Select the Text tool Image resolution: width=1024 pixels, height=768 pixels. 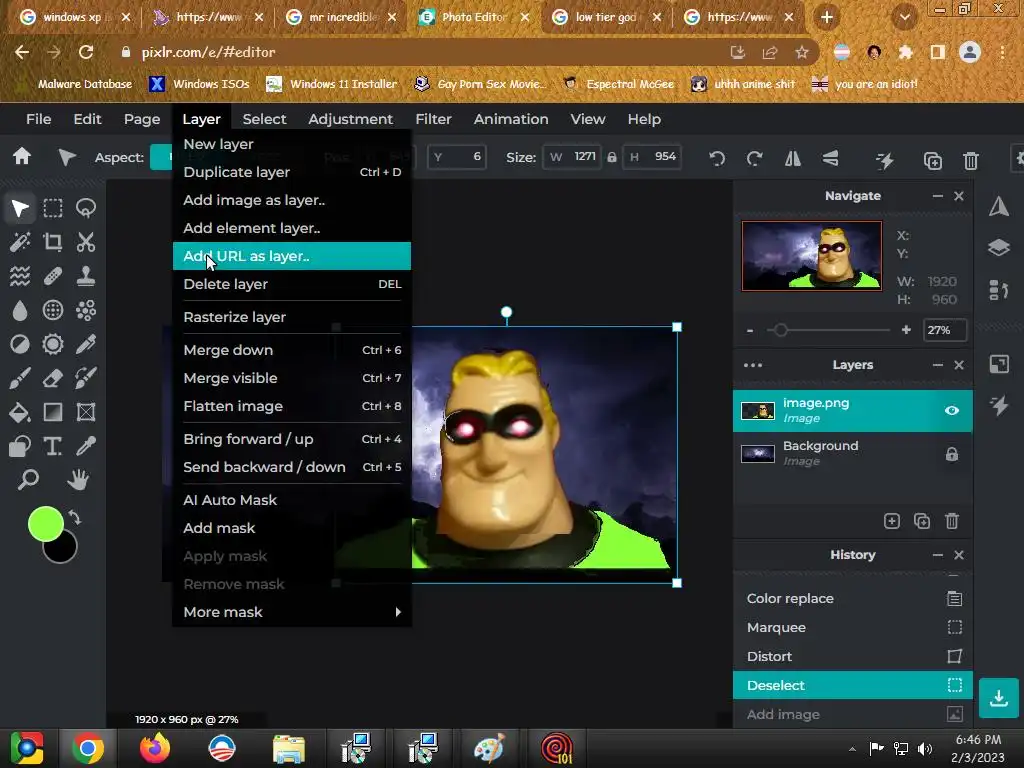tap(53, 446)
